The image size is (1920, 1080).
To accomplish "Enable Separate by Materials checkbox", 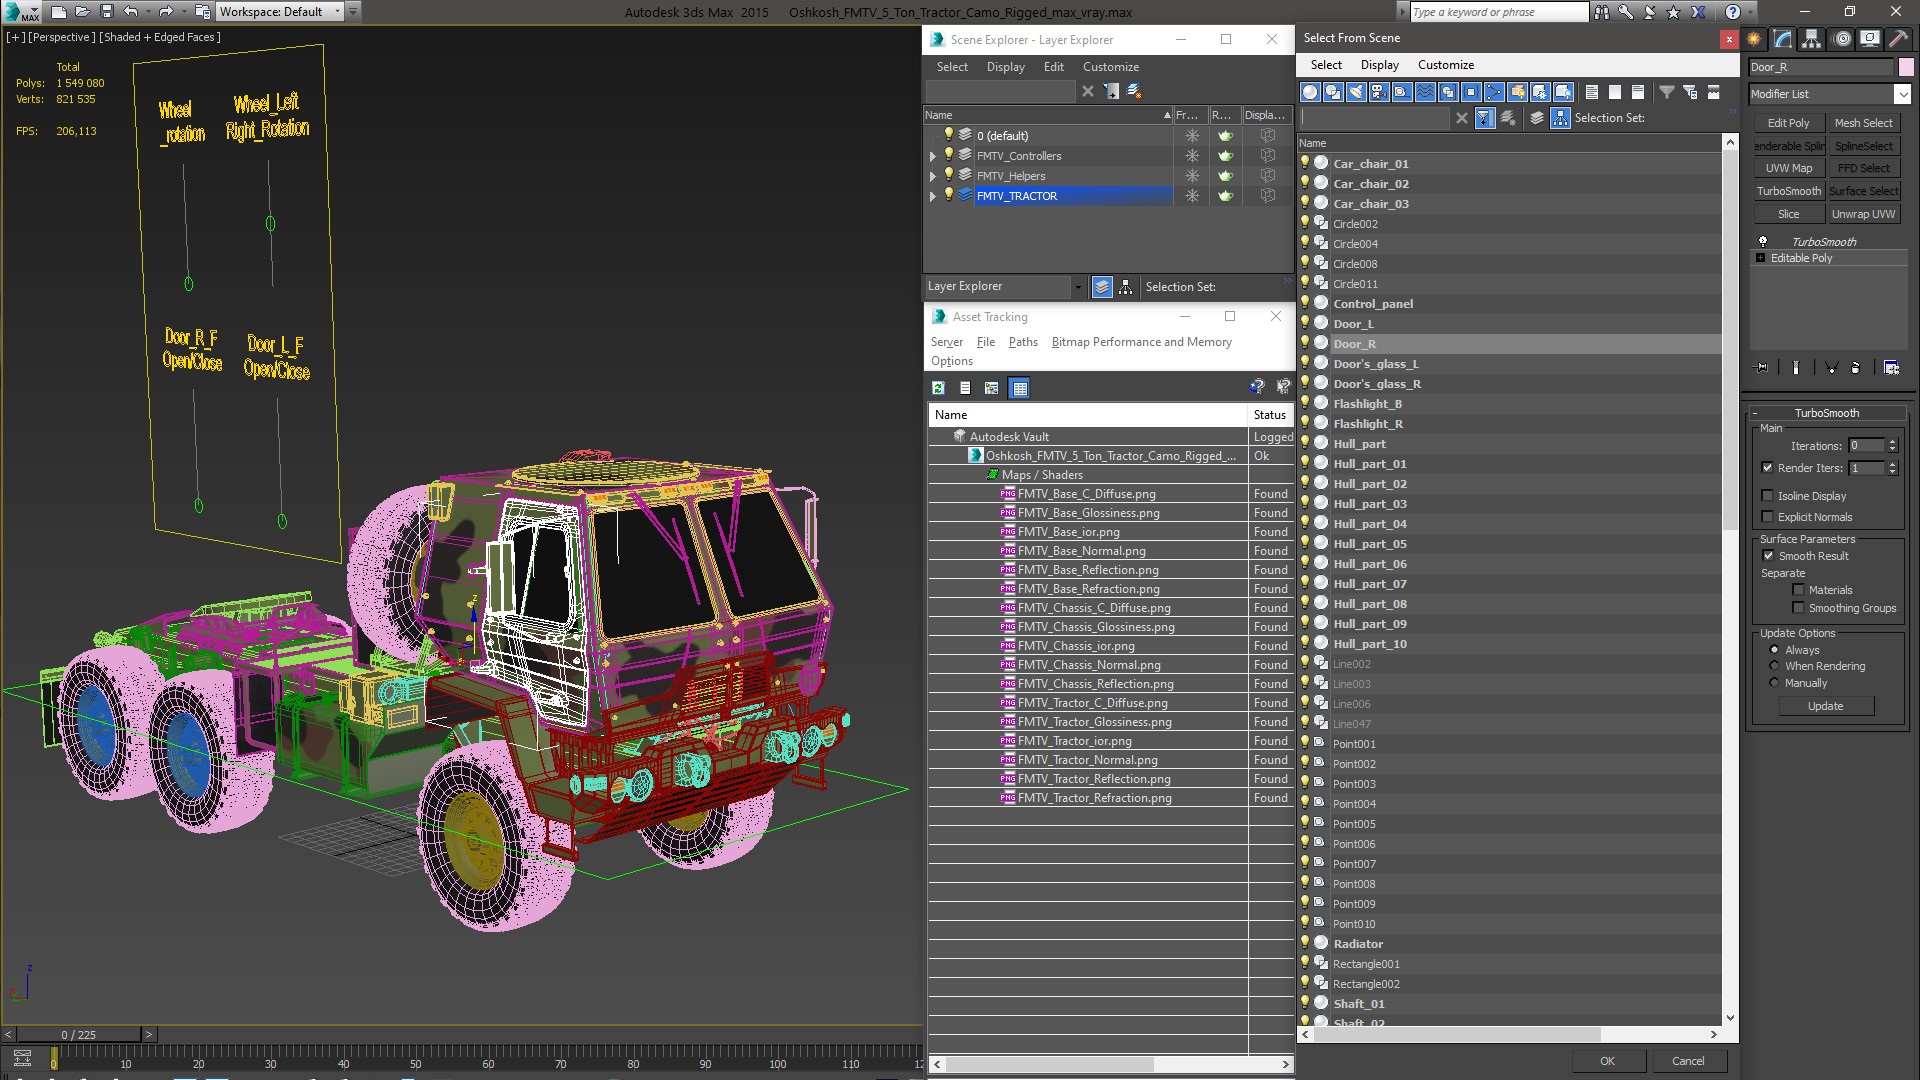I will [x=1798, y=590].
